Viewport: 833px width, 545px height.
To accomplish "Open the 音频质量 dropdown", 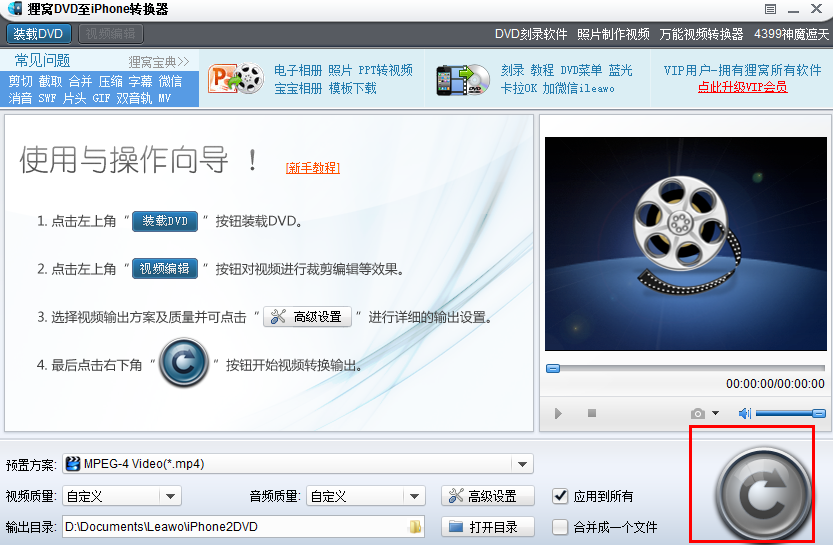I will coord(414,497).
